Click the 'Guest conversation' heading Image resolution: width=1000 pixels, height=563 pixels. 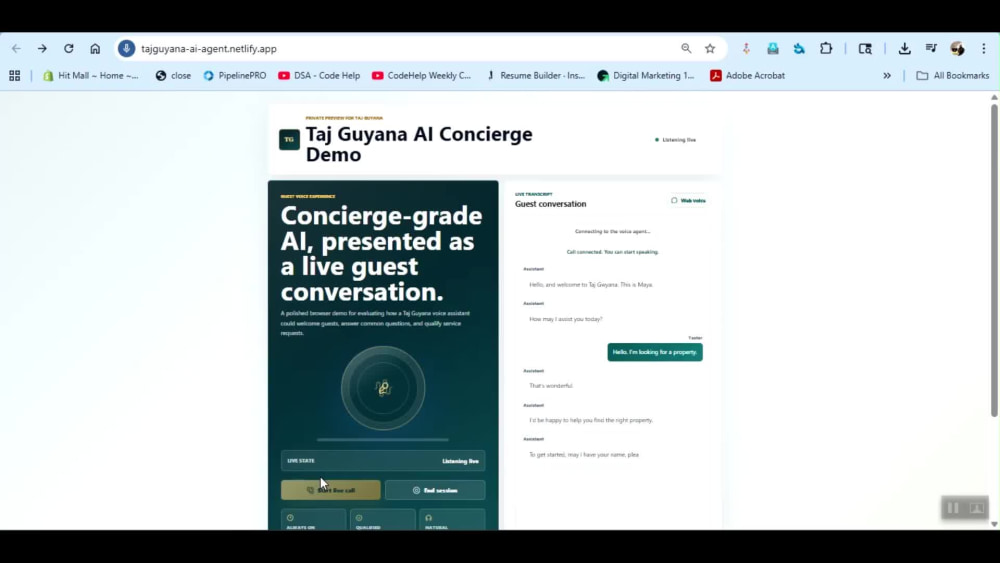pyautogui.click(x=550, y=204)
